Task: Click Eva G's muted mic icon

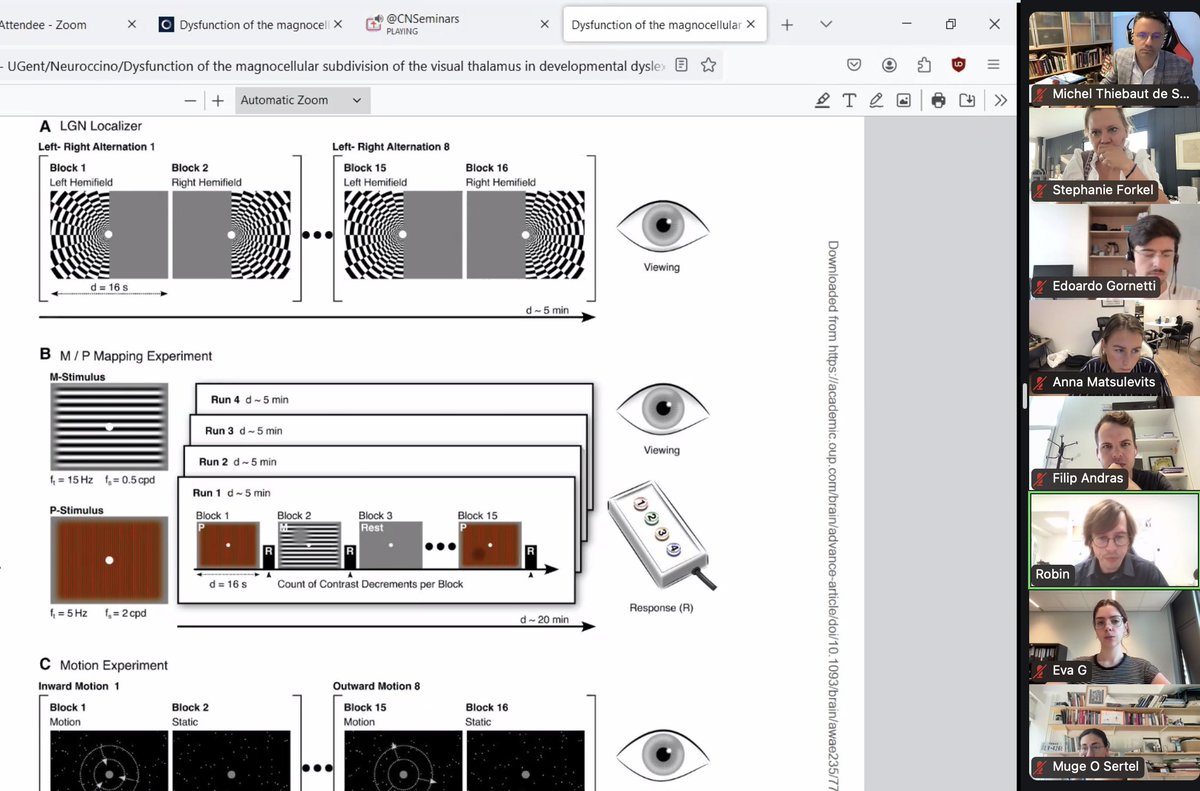Action: 1041,670
